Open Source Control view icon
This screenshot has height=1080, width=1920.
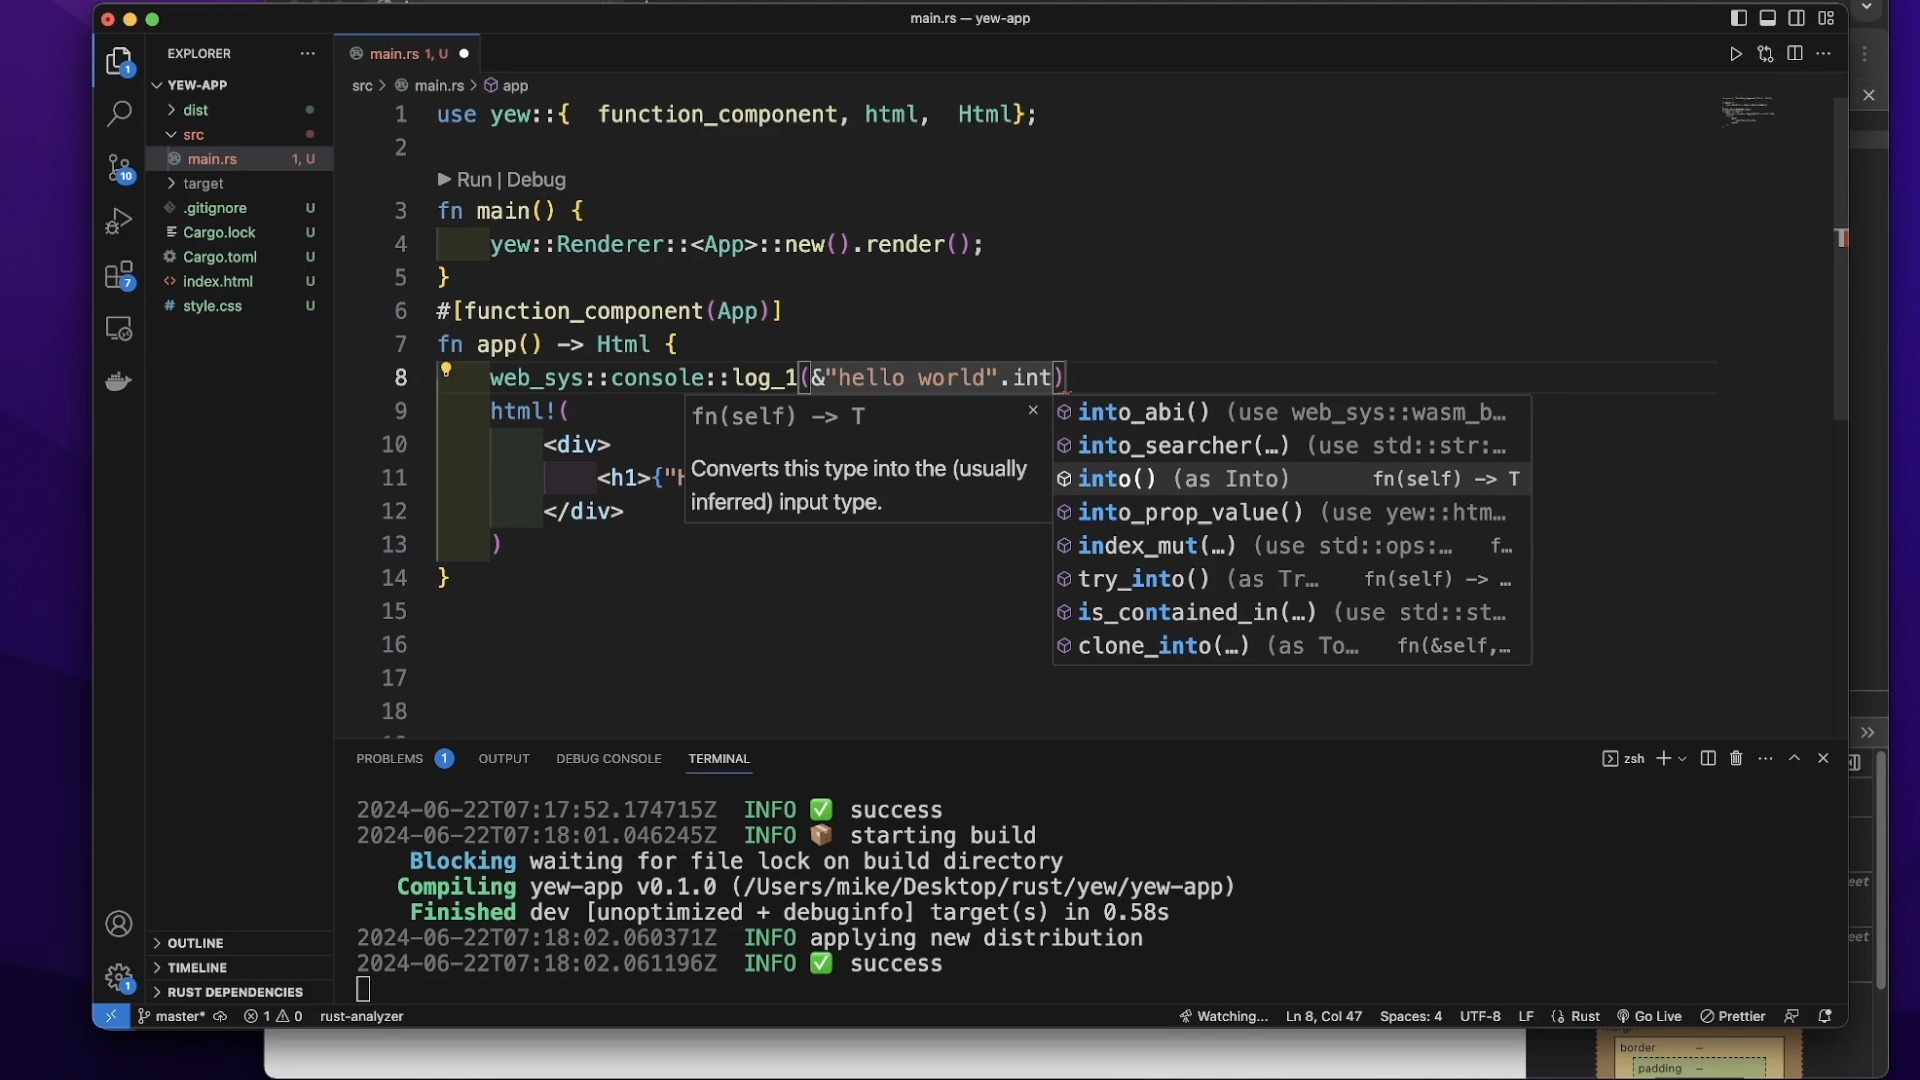[x=119, y=167]
